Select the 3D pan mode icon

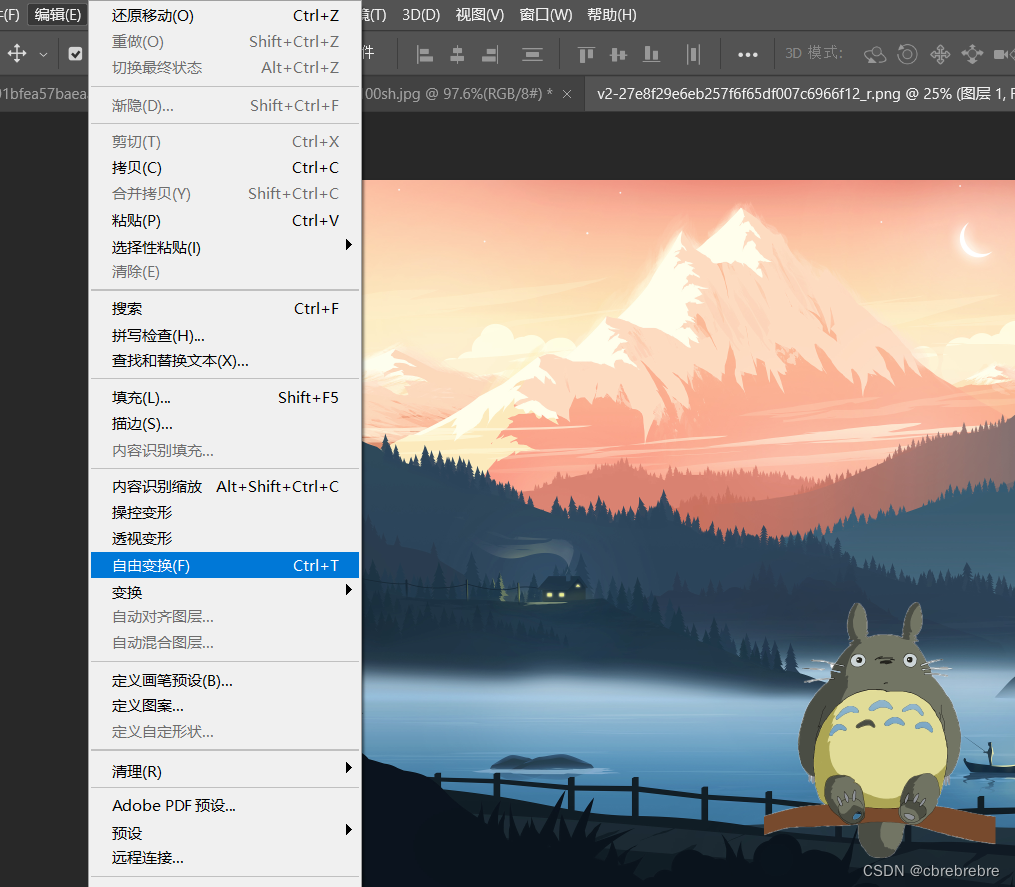tap(940, 54)
